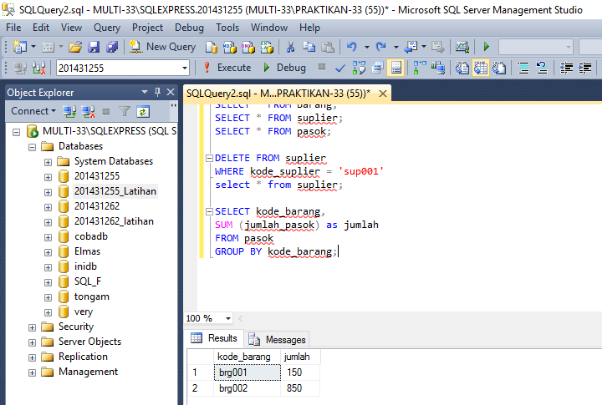Click the brg002 cell in results grid

coord(247,388)
